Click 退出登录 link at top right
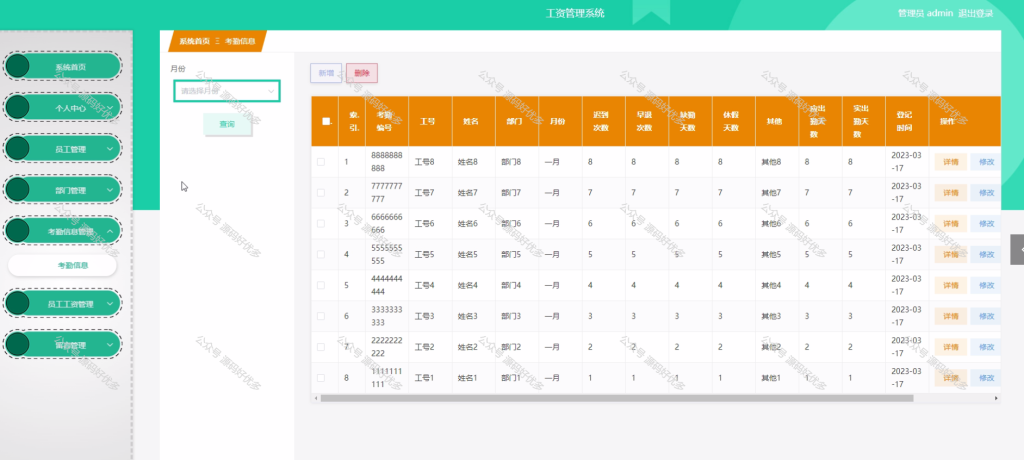Image resolution: width=1024 pixels, height=460 pixels. point(976,13)
